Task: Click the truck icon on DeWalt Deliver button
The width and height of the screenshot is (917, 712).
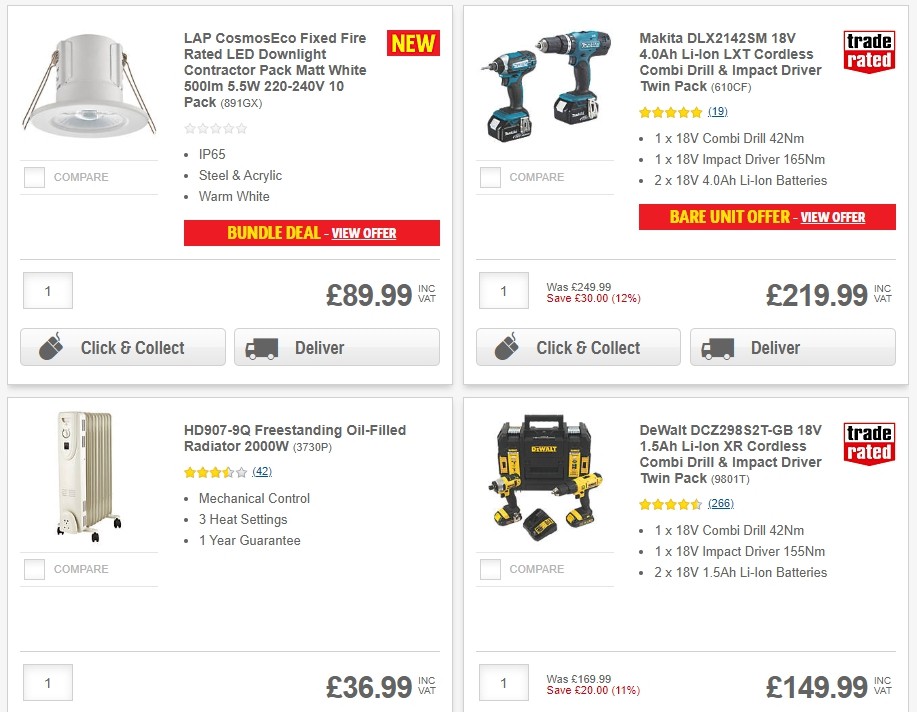Action: click(x=718, y=710)
